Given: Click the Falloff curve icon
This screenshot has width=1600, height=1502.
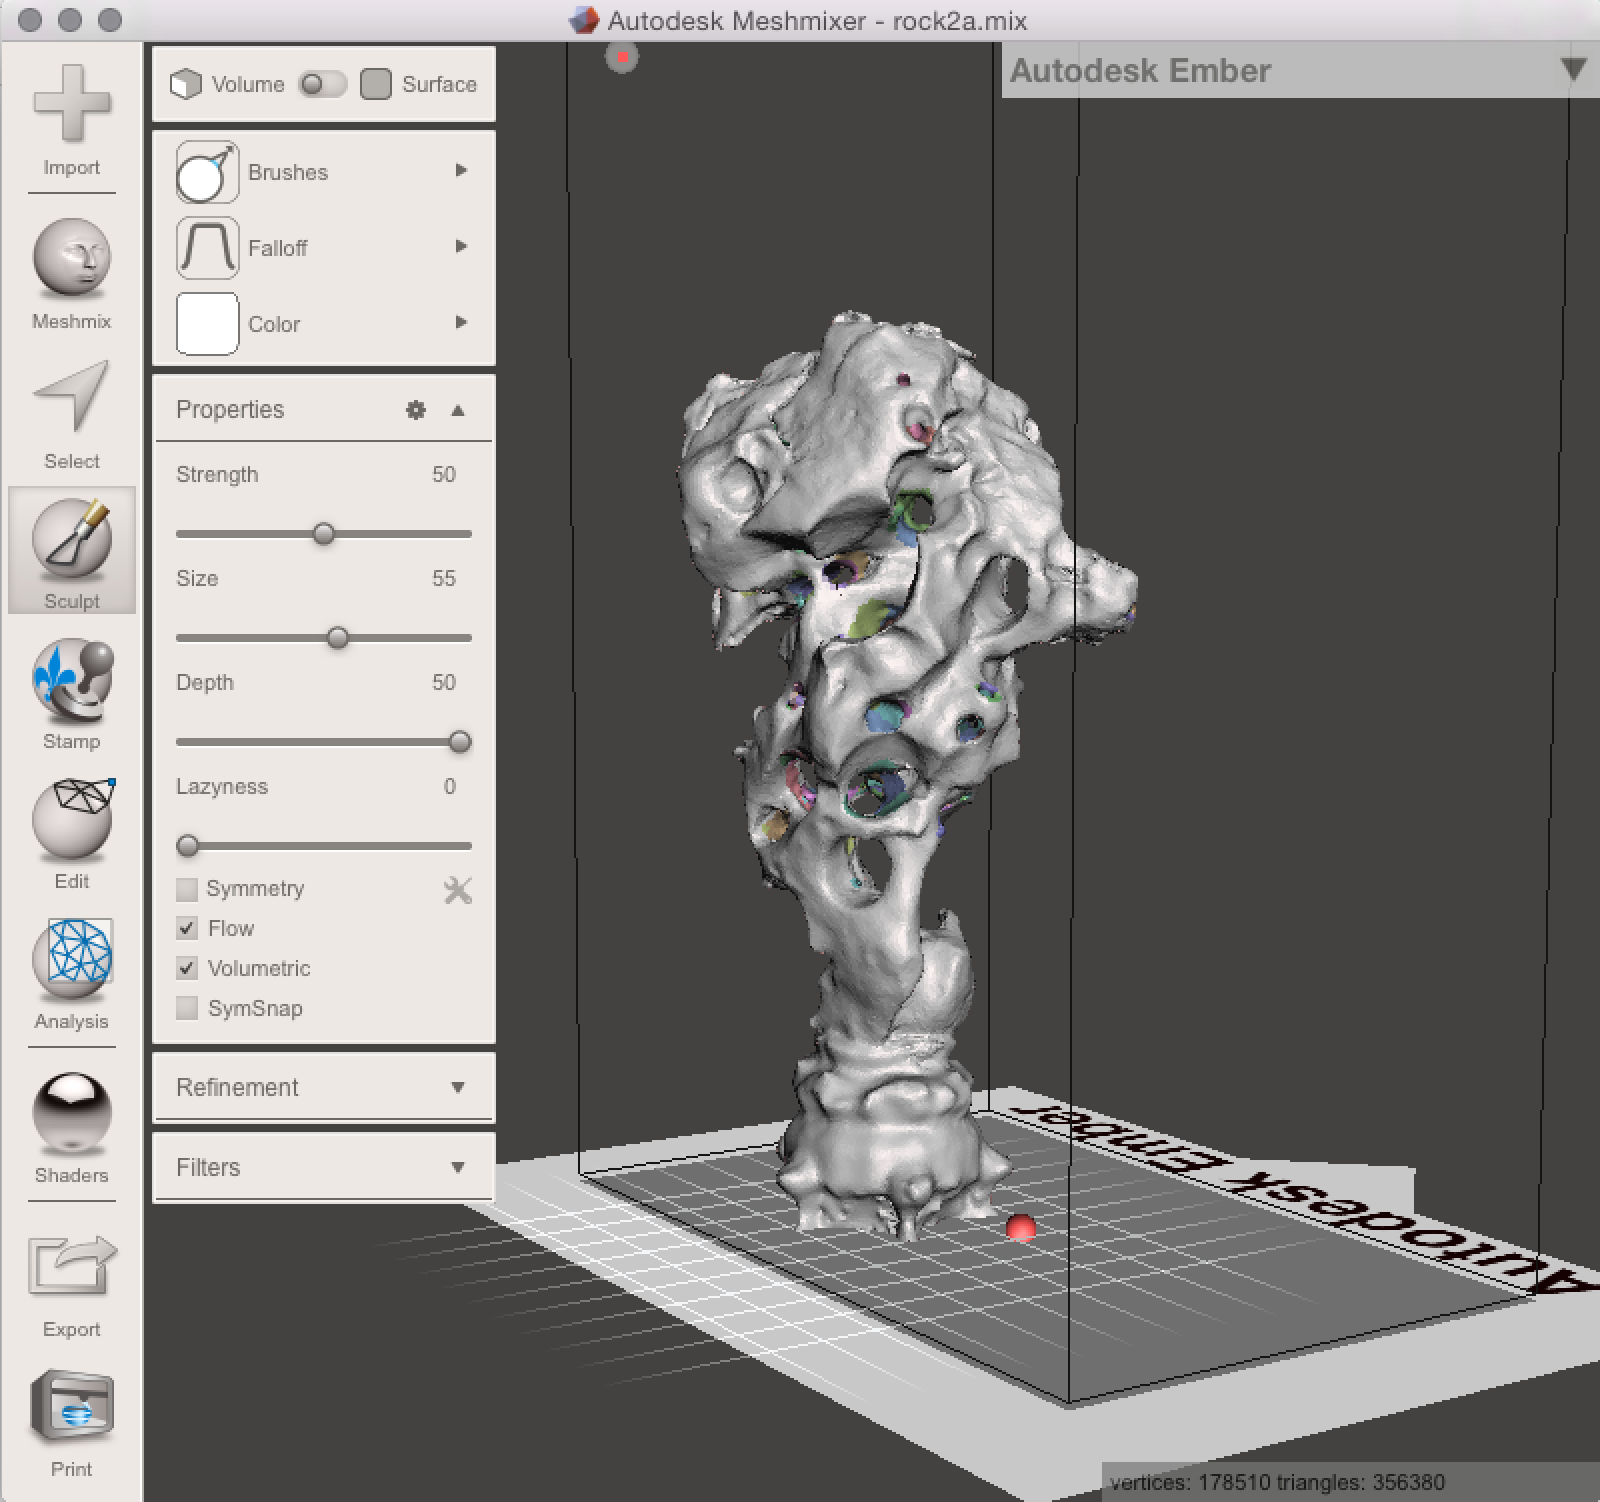Looking at the screenshot, I should pyautogui.click(x=207, y=248).
